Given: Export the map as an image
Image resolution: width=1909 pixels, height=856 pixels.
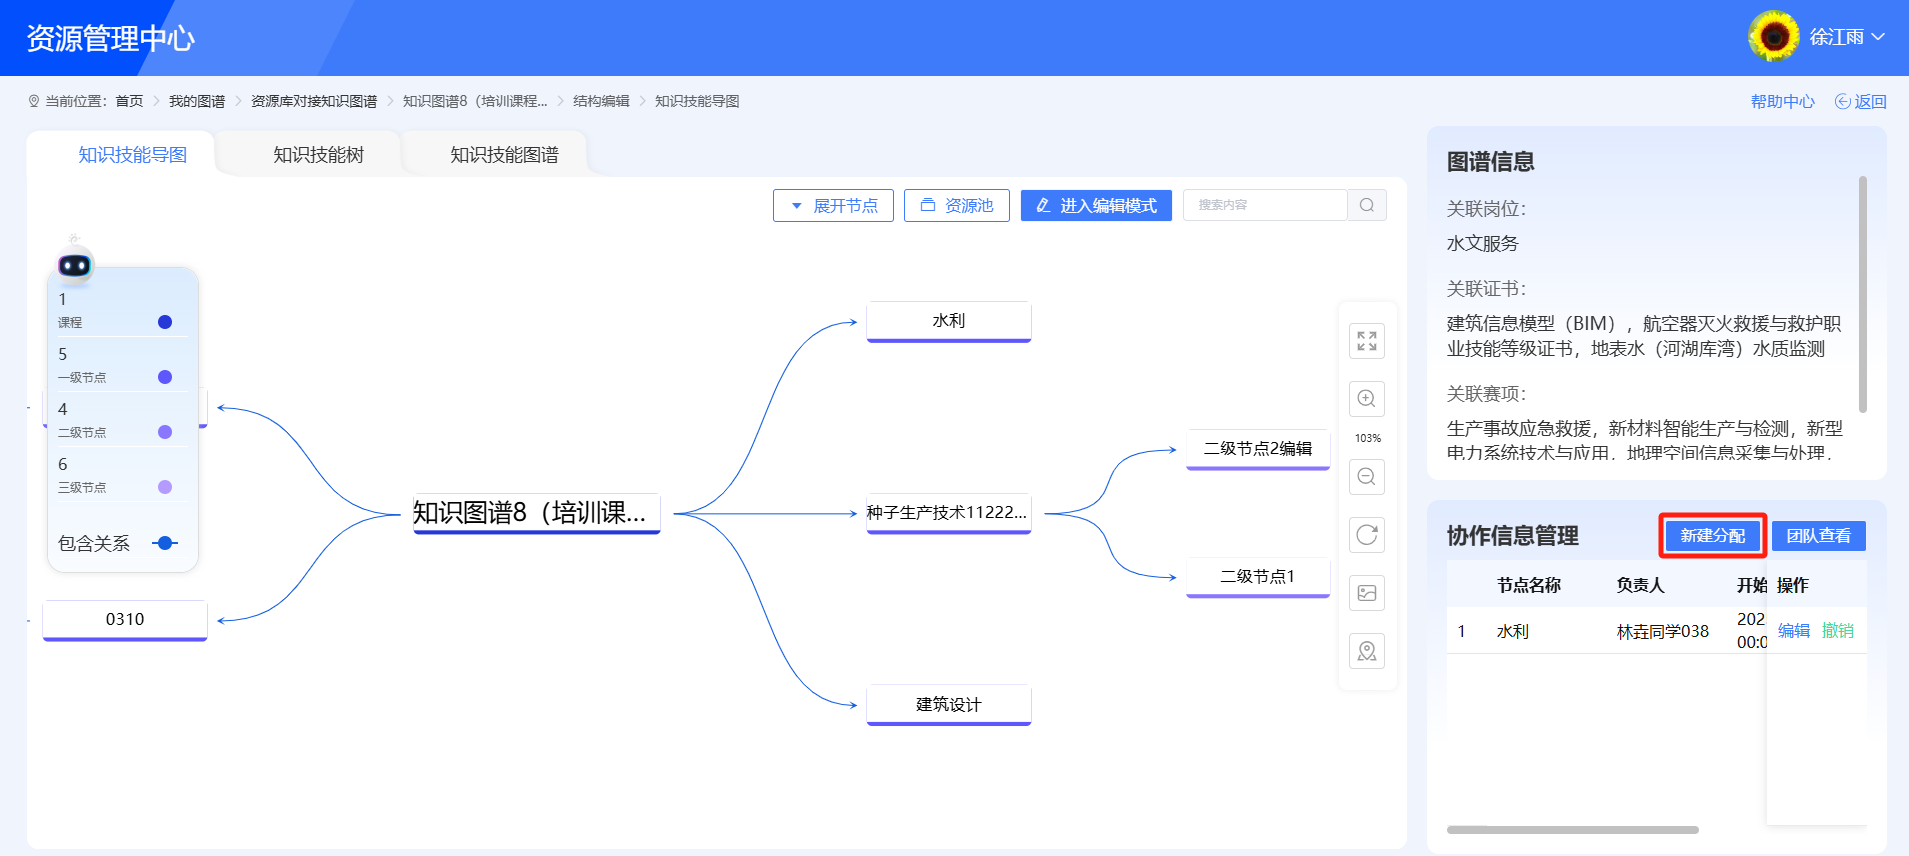Looking at the screenshot, I should [x=1367, y=593].
